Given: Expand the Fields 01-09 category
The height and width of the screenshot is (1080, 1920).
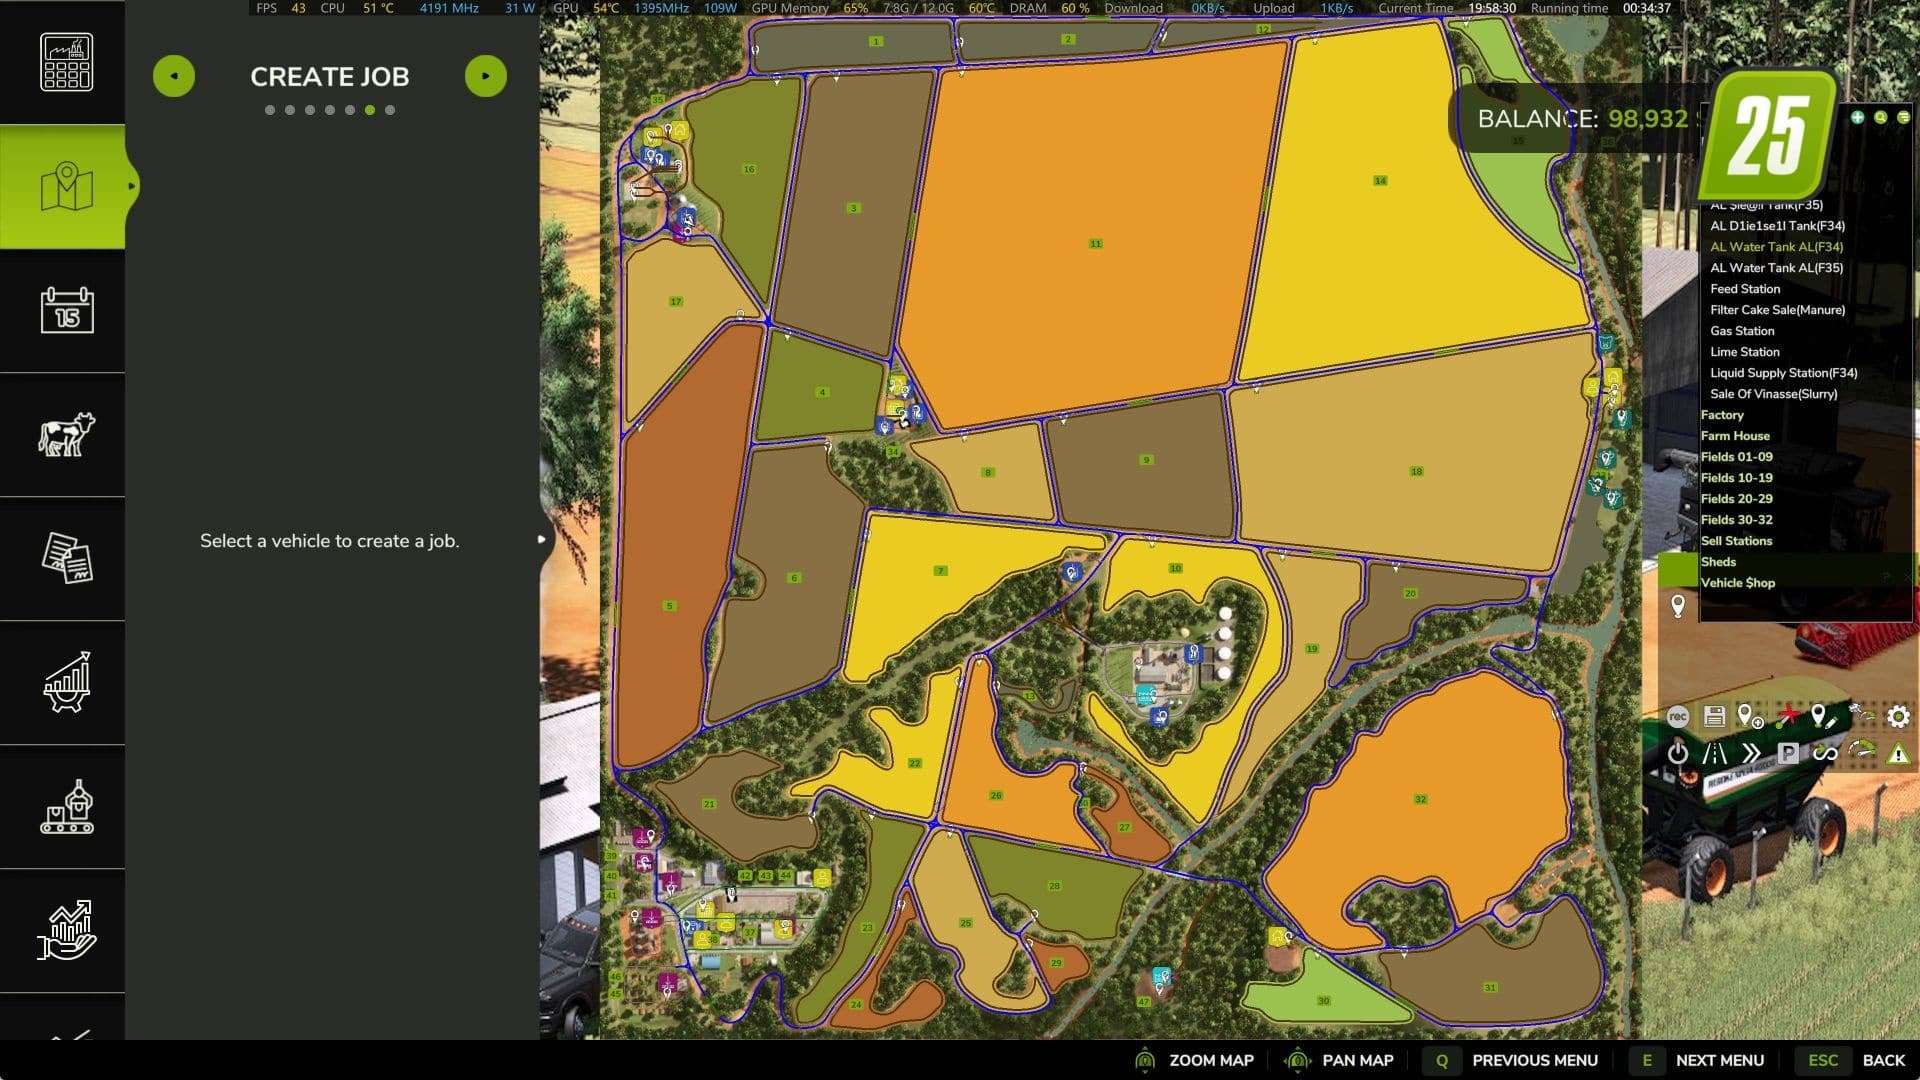Looking at the screenshot, I should coord(1736,457).
